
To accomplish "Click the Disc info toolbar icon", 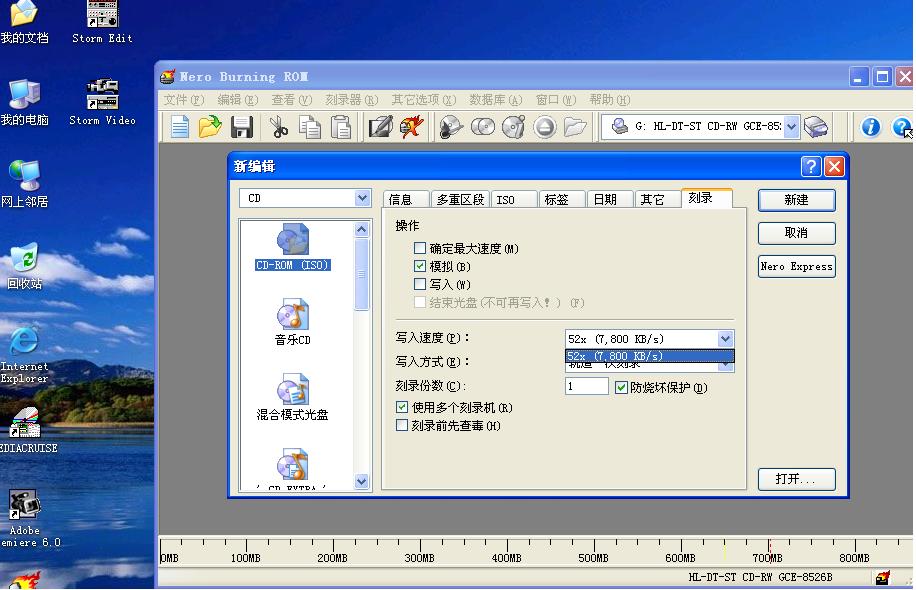I will pos(514,127).
